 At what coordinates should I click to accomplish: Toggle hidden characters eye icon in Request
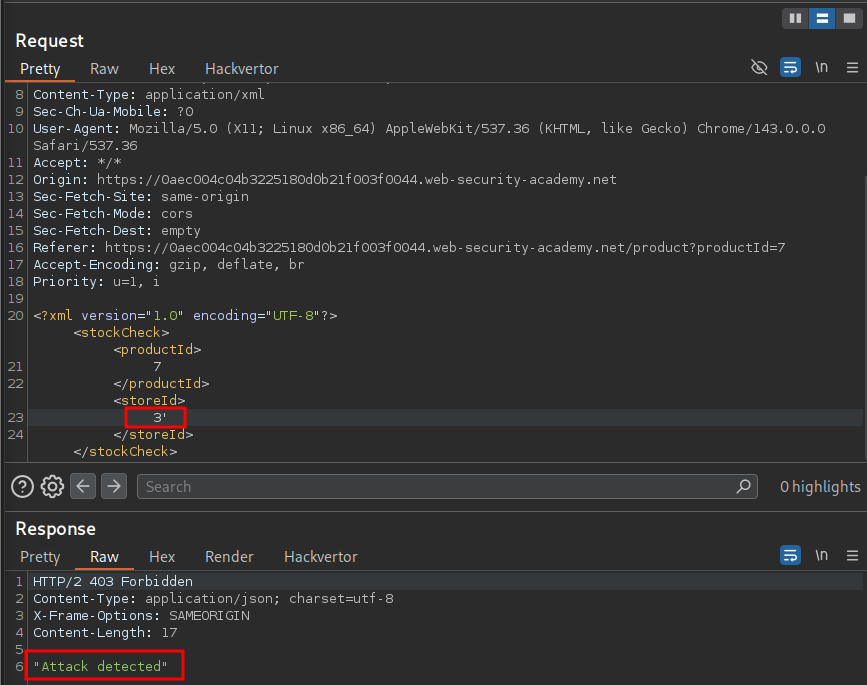[x=759, y=68]
